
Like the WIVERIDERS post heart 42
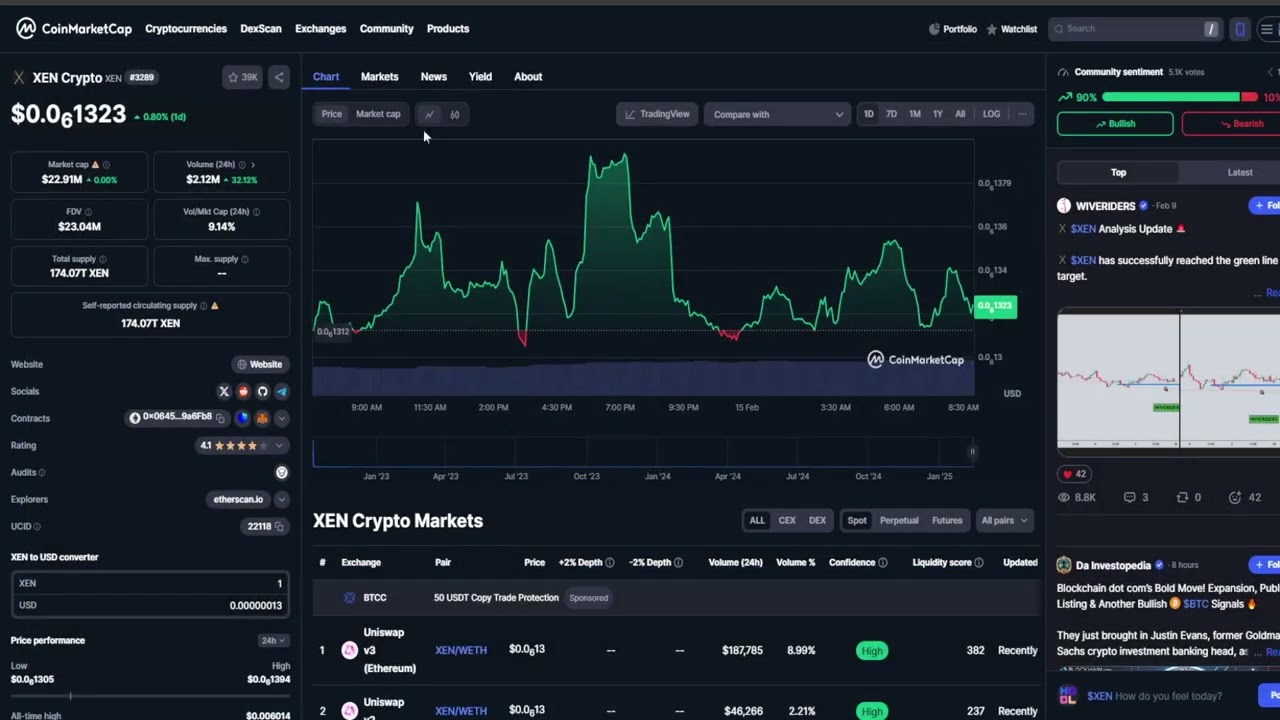point(1075,474)
